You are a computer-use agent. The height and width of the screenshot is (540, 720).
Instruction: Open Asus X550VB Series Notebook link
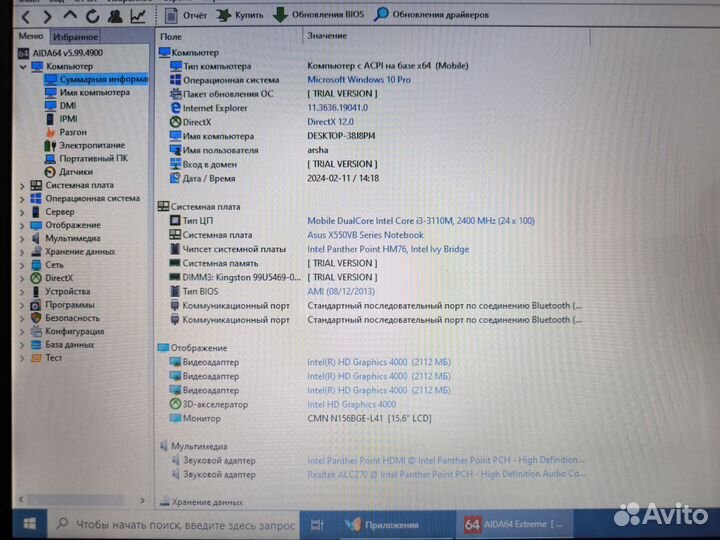366,235
